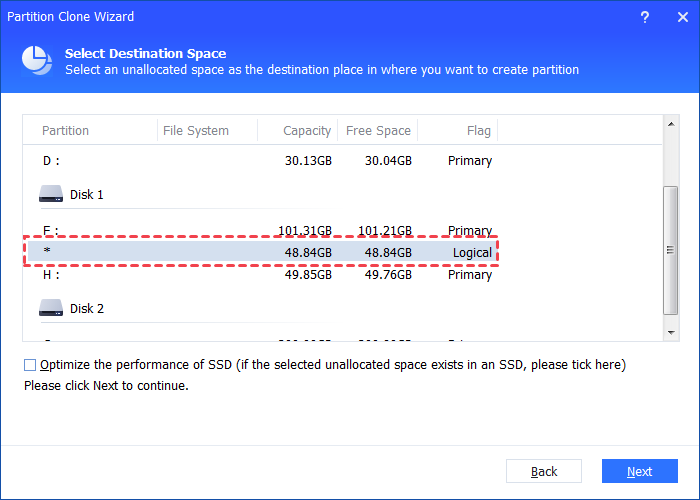
Task: Go back with the Back button
Action: click(x=544, y=471)
